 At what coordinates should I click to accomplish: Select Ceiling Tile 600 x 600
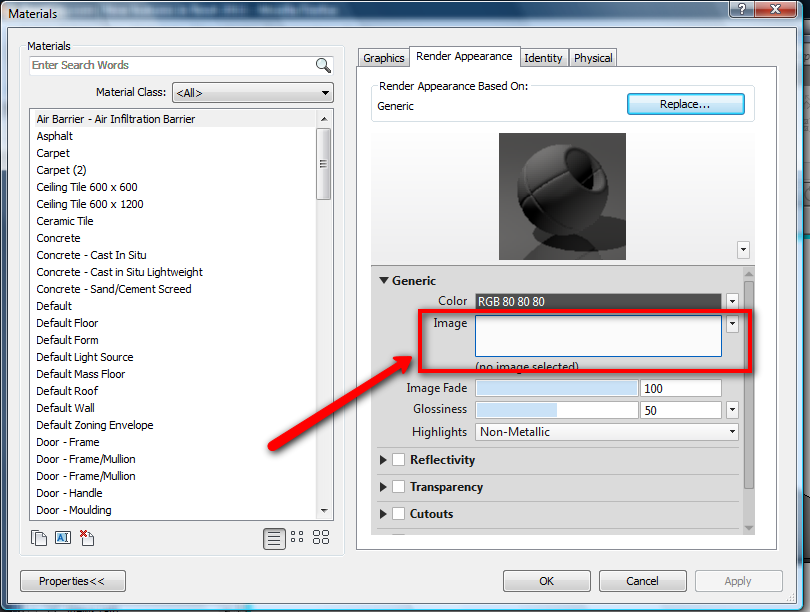point(87,187)
